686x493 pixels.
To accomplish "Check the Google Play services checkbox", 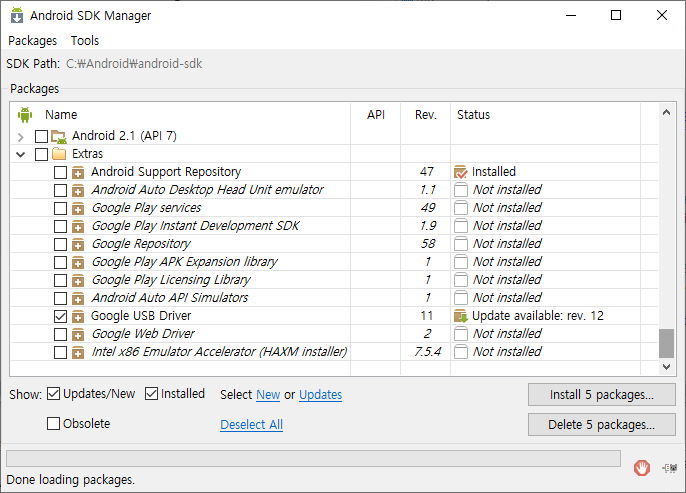I will (60, 208).
